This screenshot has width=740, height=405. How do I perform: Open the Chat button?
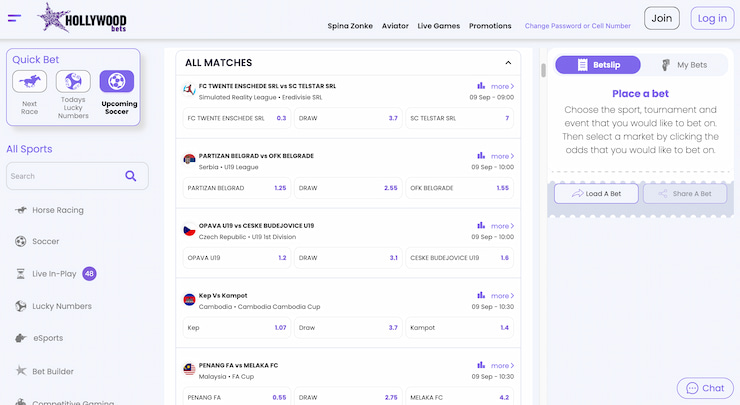click(706, 388)
